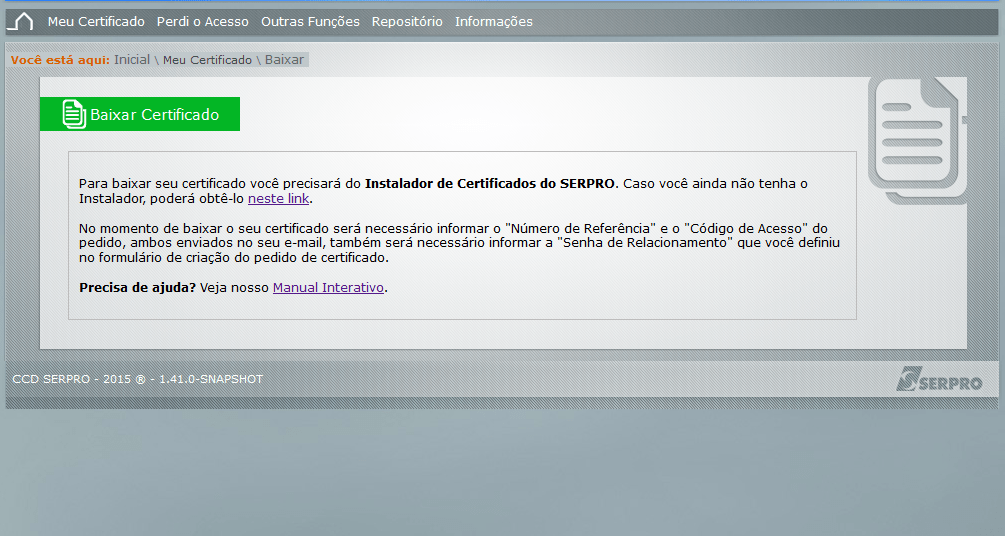Open the Perdi o Acesso menu

click(x=203, y=22)
